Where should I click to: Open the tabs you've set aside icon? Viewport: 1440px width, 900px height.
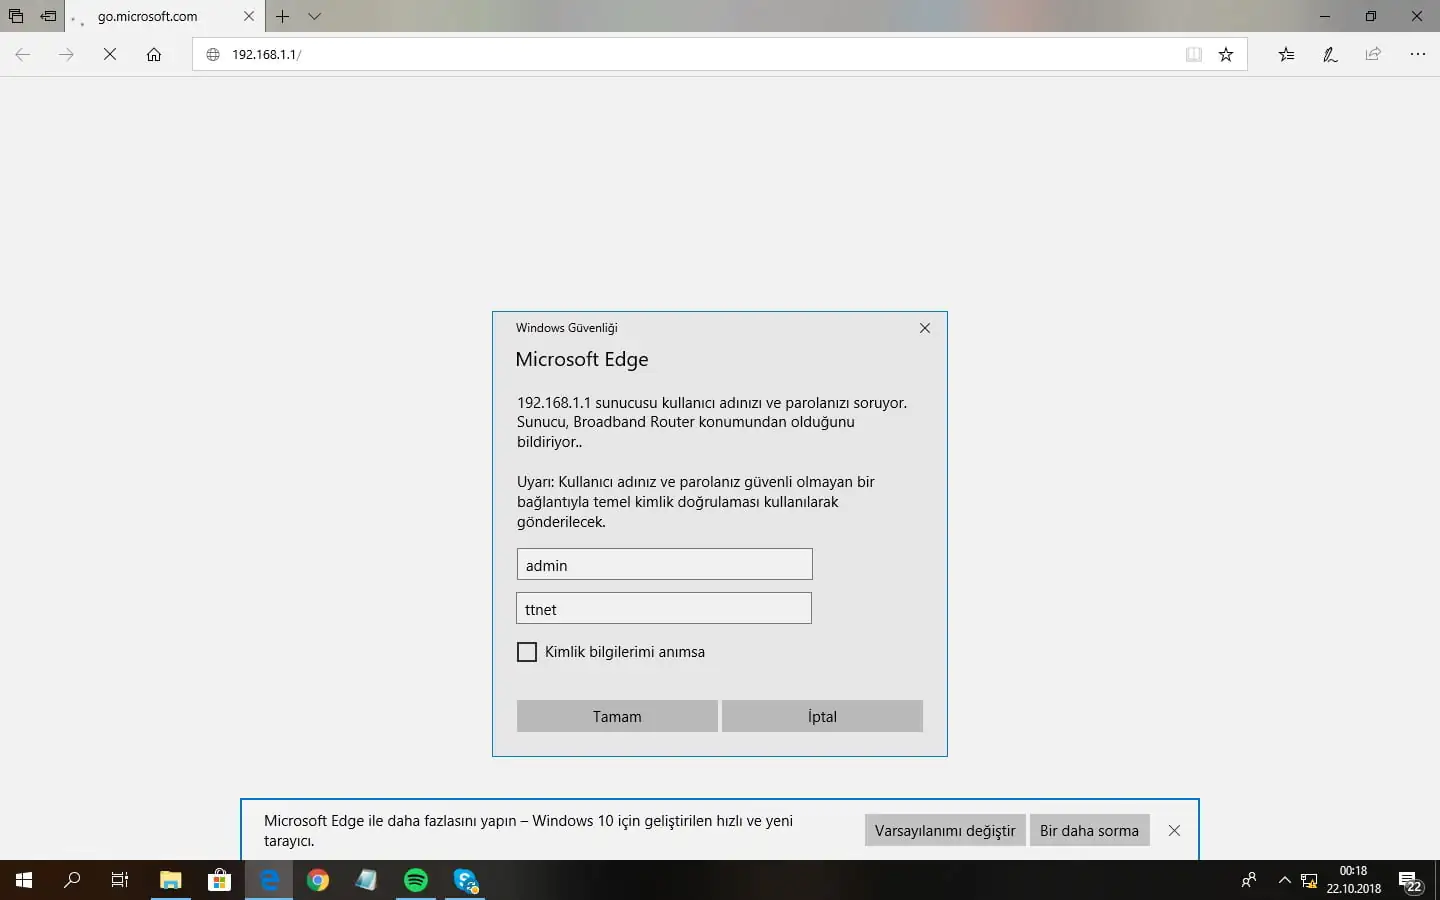(x=16, y=16)
